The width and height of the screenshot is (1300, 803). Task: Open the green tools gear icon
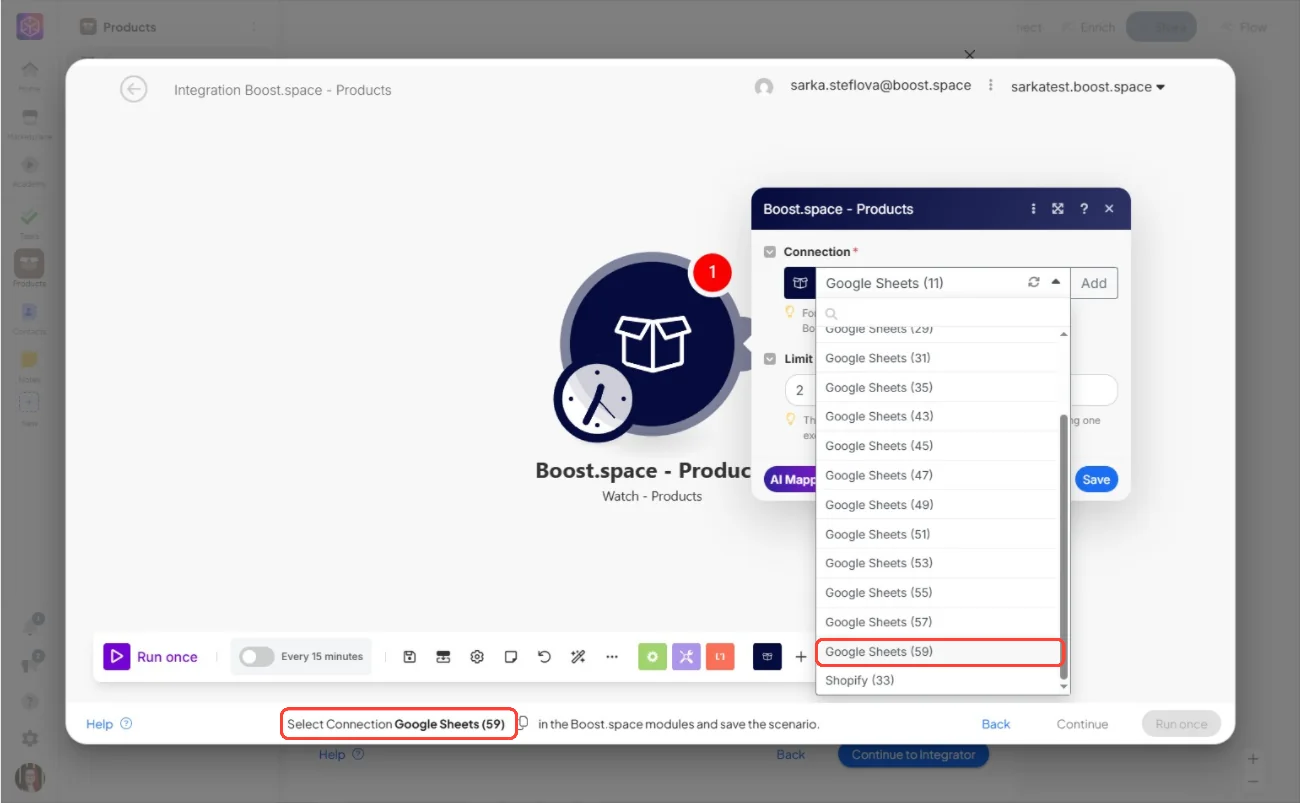click(652, 657)
